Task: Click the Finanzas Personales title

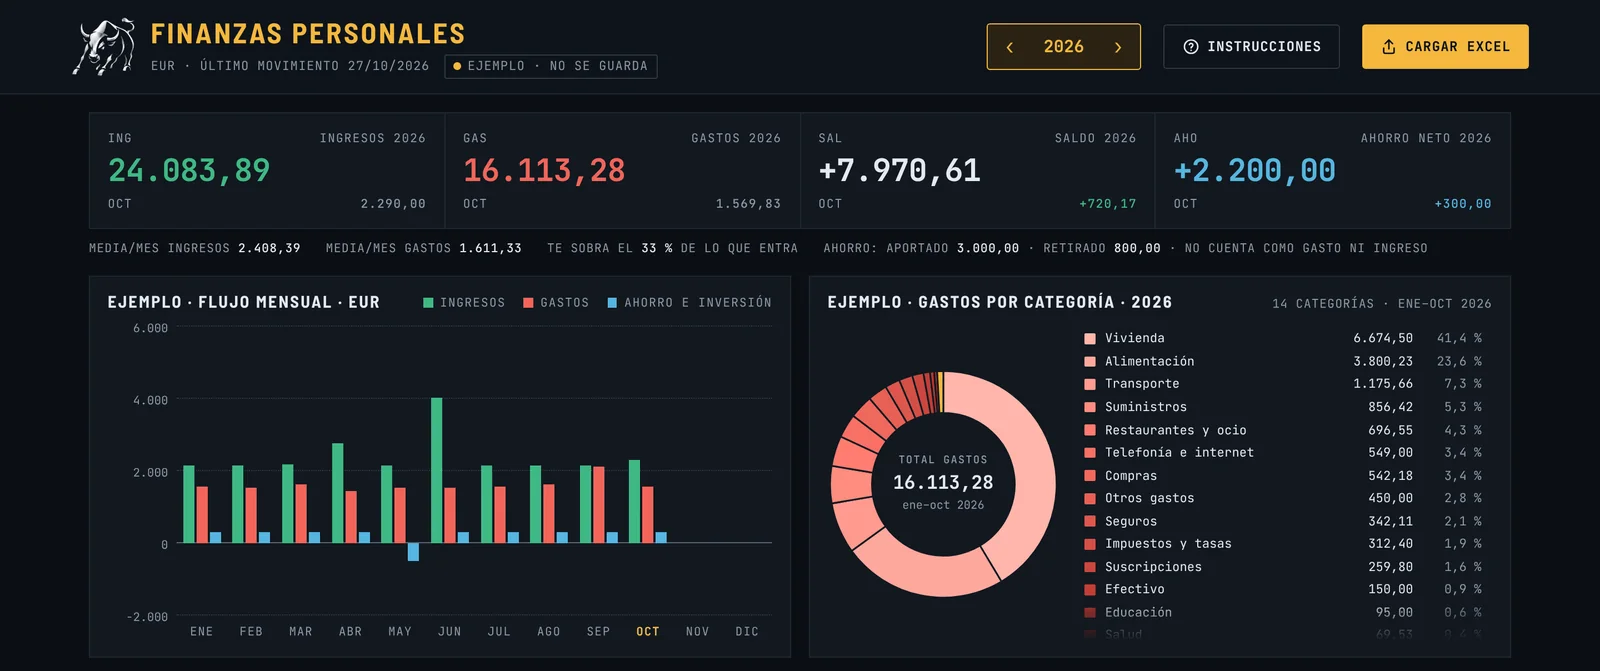Action: click(x=308, y=34)
